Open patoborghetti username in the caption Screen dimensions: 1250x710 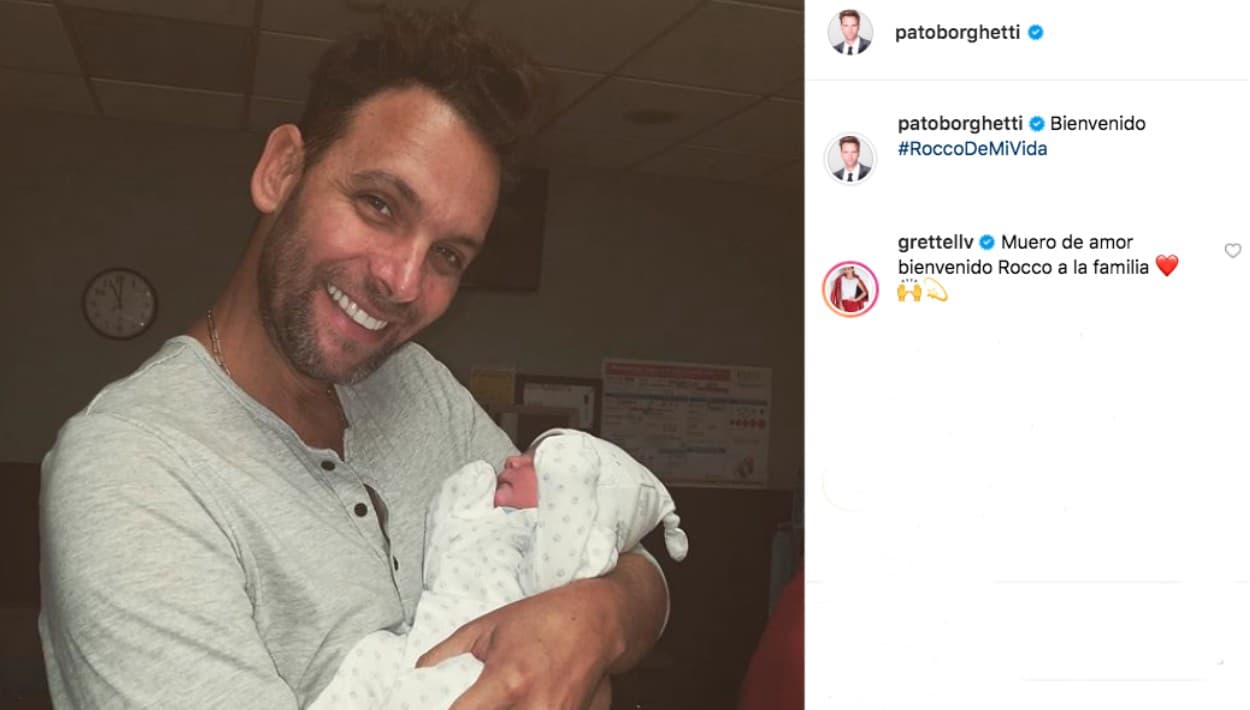[960, 124]
